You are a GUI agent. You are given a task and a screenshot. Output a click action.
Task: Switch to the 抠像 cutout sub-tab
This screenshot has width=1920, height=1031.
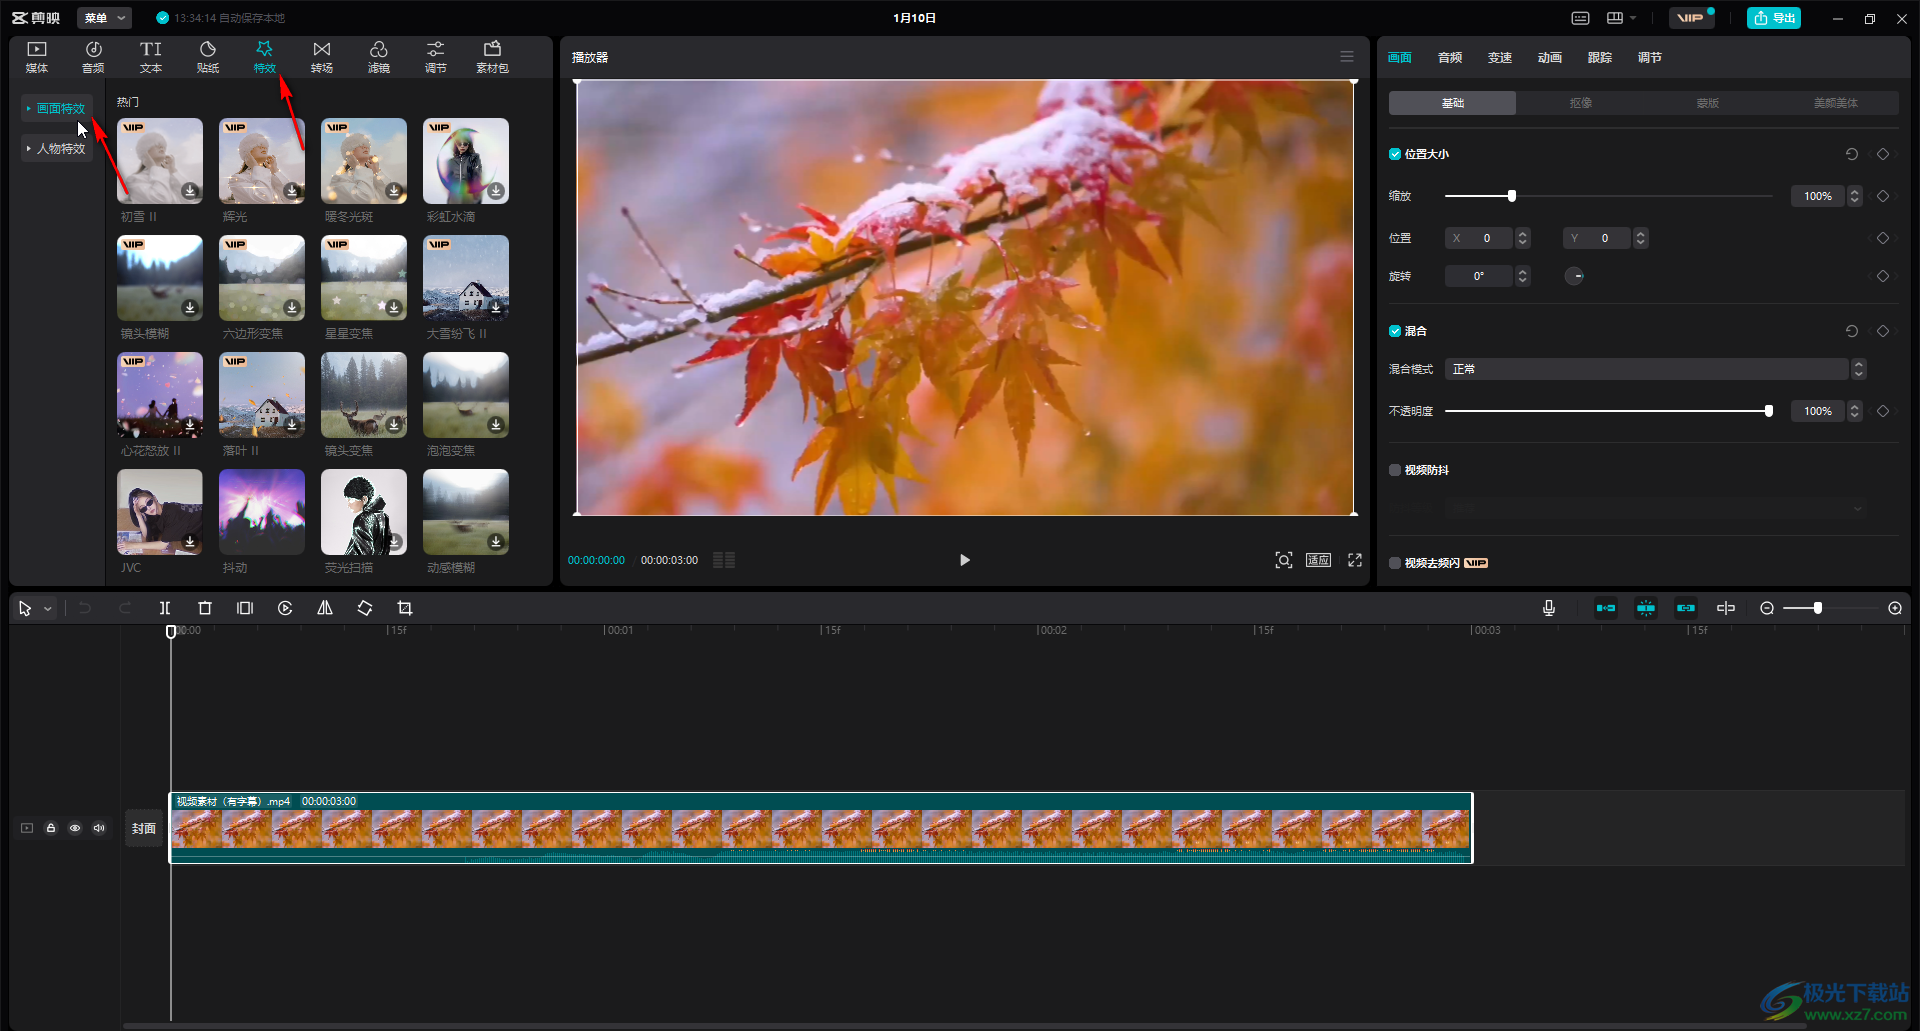(1580, 103)
